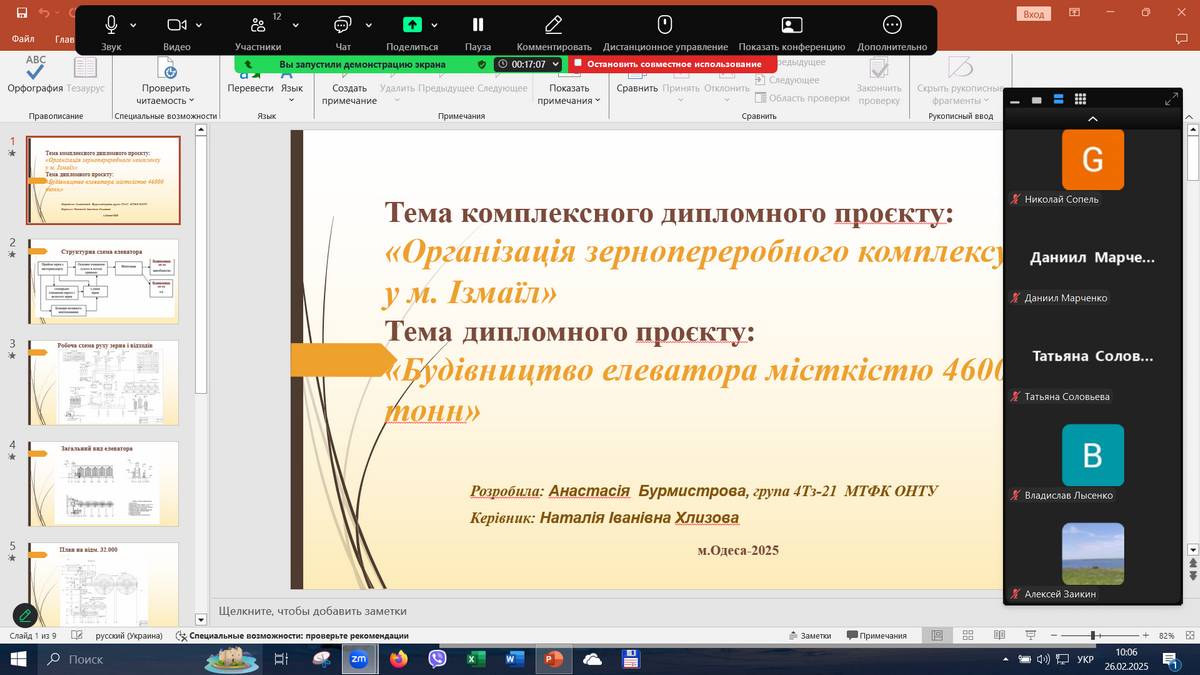This screenshot has width=1200, height=675.
Task: Switch Zoom panel to active-speaker view
Action: coord(1037,100)
